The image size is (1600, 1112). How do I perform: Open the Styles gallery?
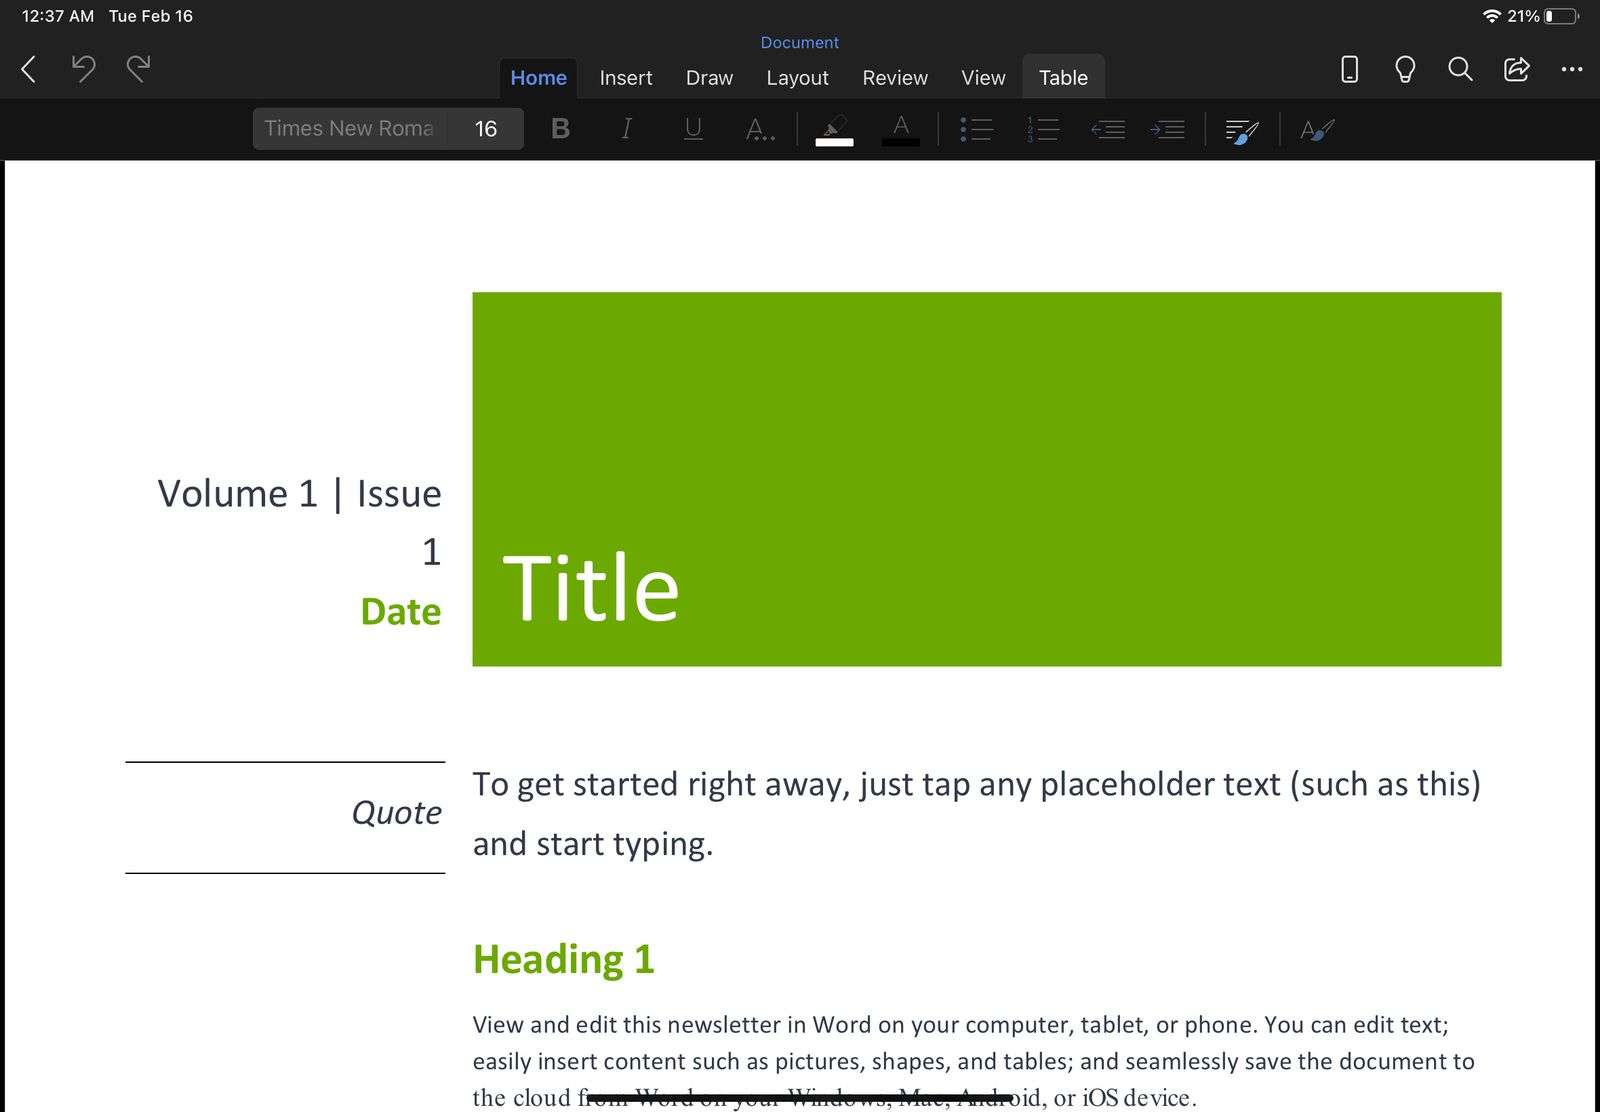tap(1241, 128)
